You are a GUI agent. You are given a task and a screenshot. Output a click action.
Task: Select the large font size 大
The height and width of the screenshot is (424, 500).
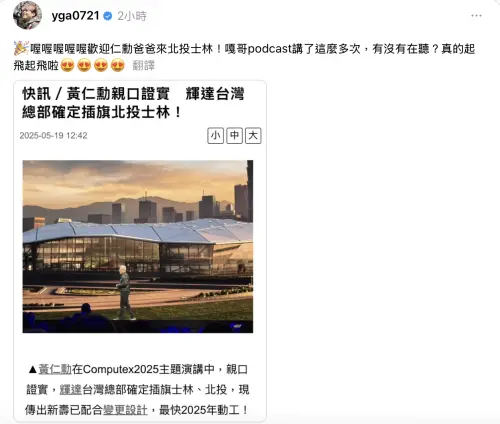(x=253, y=136)
